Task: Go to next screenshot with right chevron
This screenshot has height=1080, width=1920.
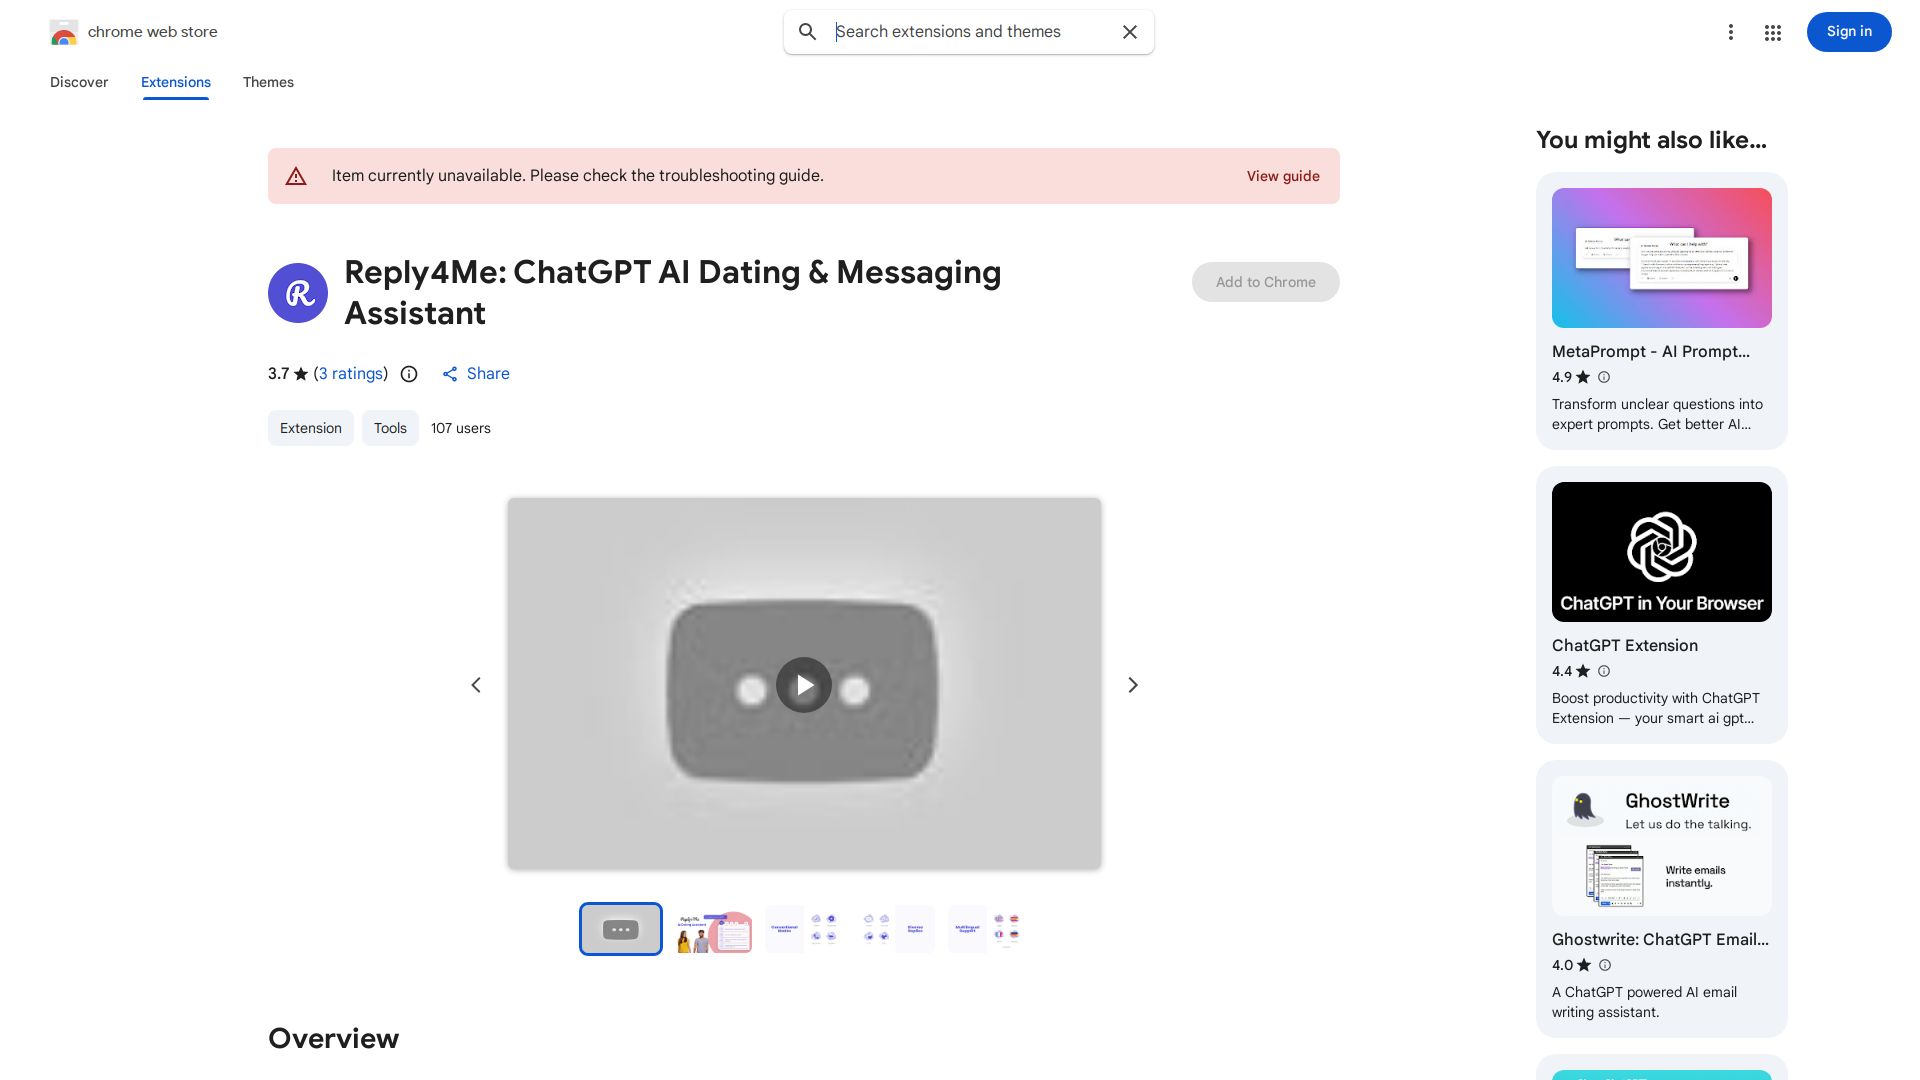Action: coord(1132,685)
